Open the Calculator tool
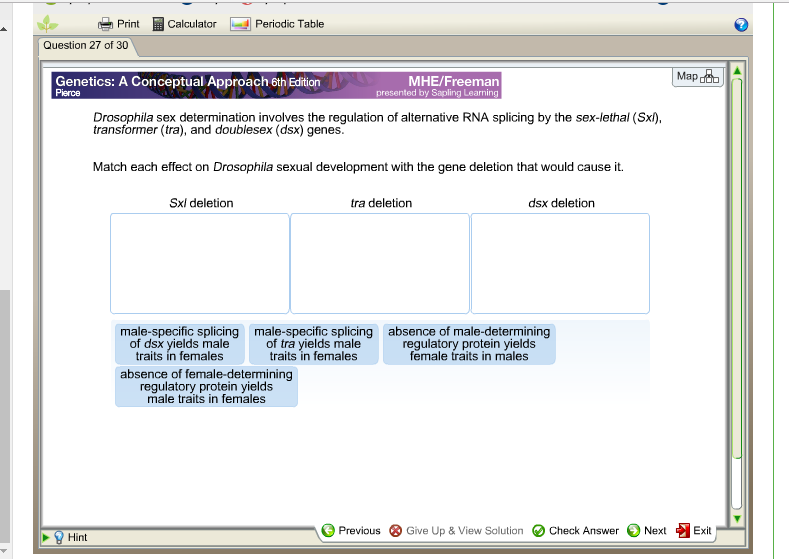The image size is (789, 559). tap(185, 24)
